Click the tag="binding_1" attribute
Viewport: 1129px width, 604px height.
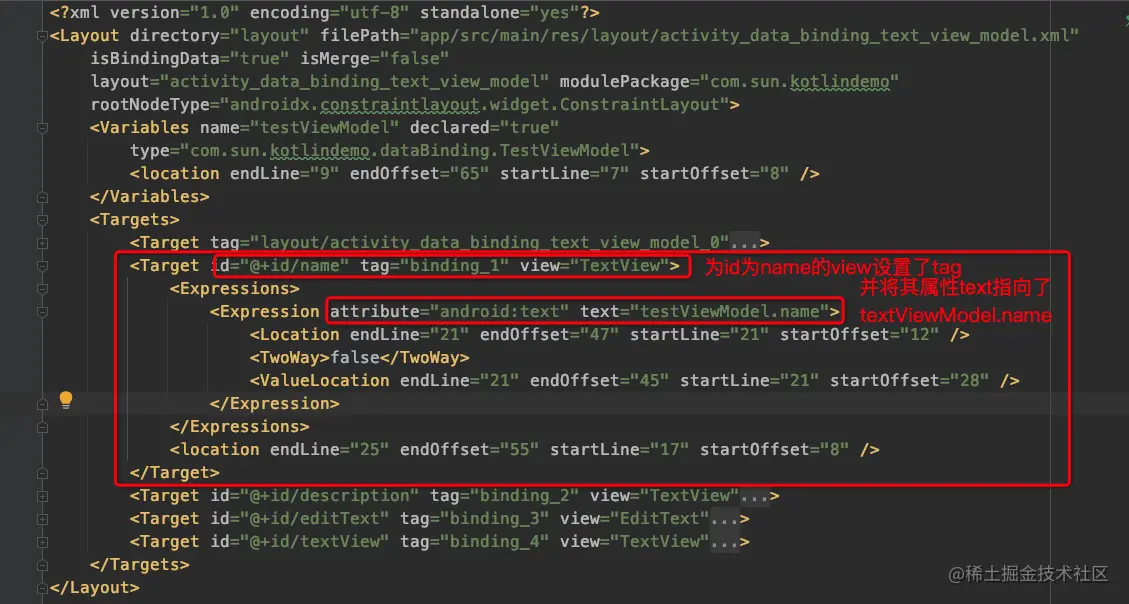tap(435, 266)
